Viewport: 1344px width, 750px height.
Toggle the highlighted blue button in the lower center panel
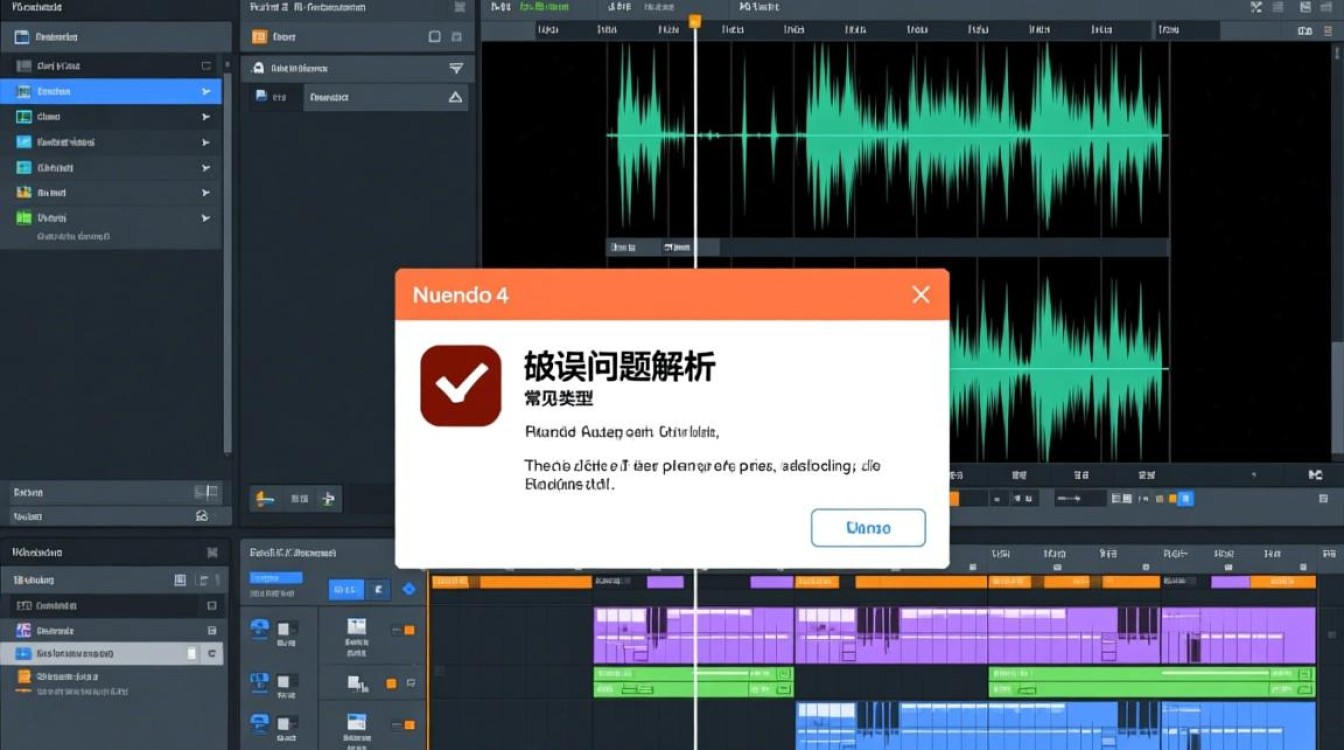346,589
